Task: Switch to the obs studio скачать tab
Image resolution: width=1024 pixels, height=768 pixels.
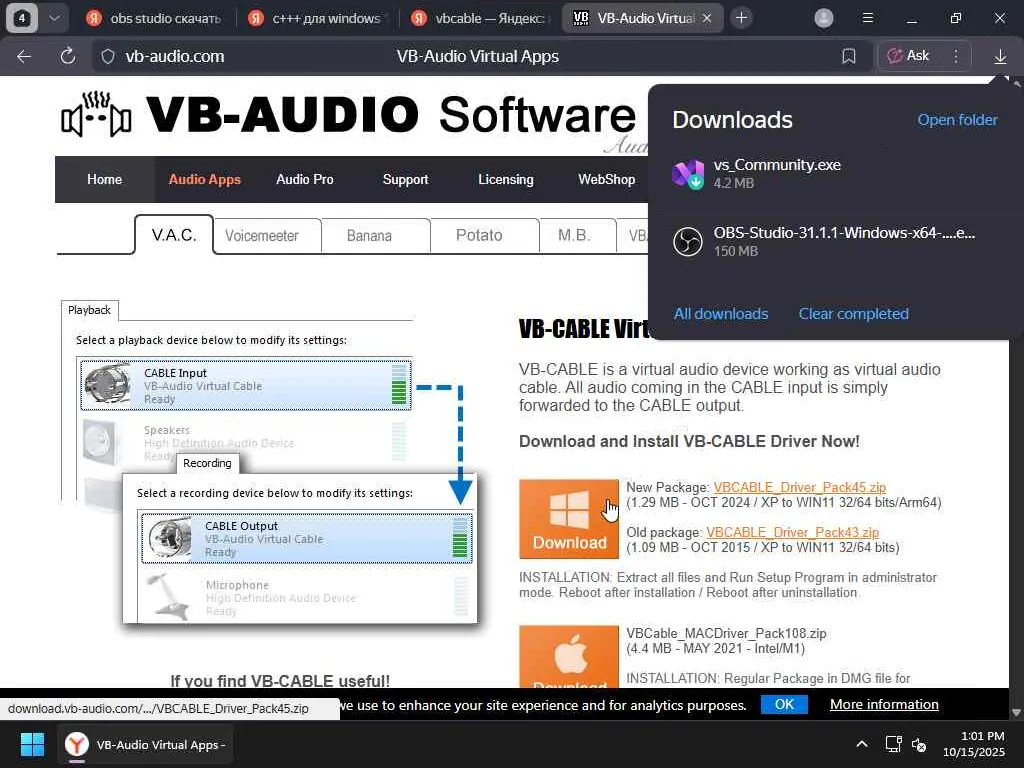Action: tap(155, 18)
